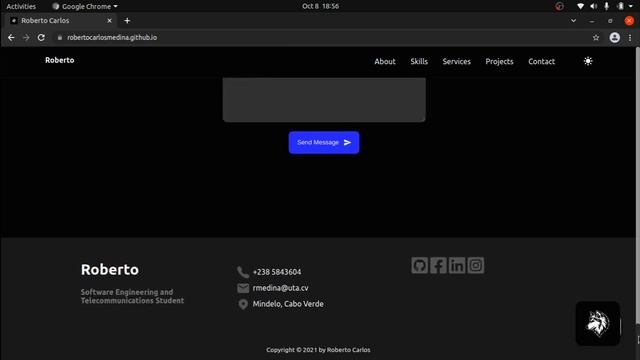
Task: Go back with browser back arrow
Action: tap(11, 38)
